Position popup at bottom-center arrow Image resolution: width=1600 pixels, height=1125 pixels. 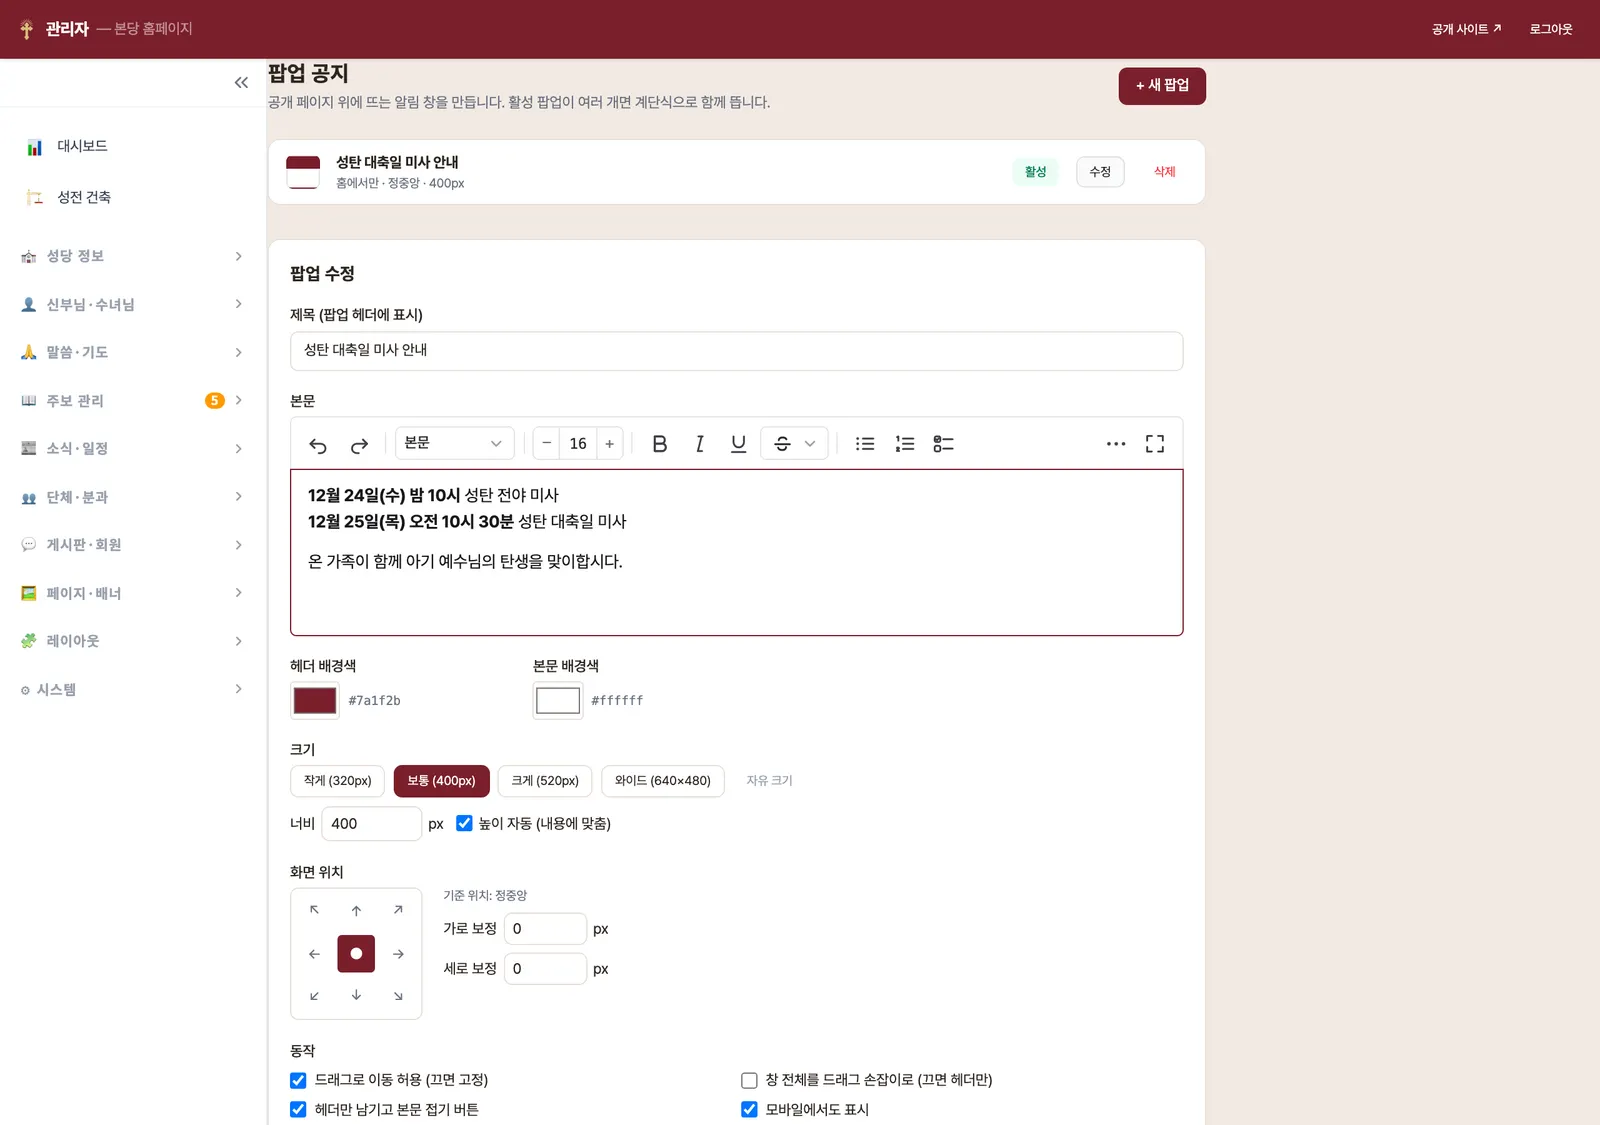[356, 996]
